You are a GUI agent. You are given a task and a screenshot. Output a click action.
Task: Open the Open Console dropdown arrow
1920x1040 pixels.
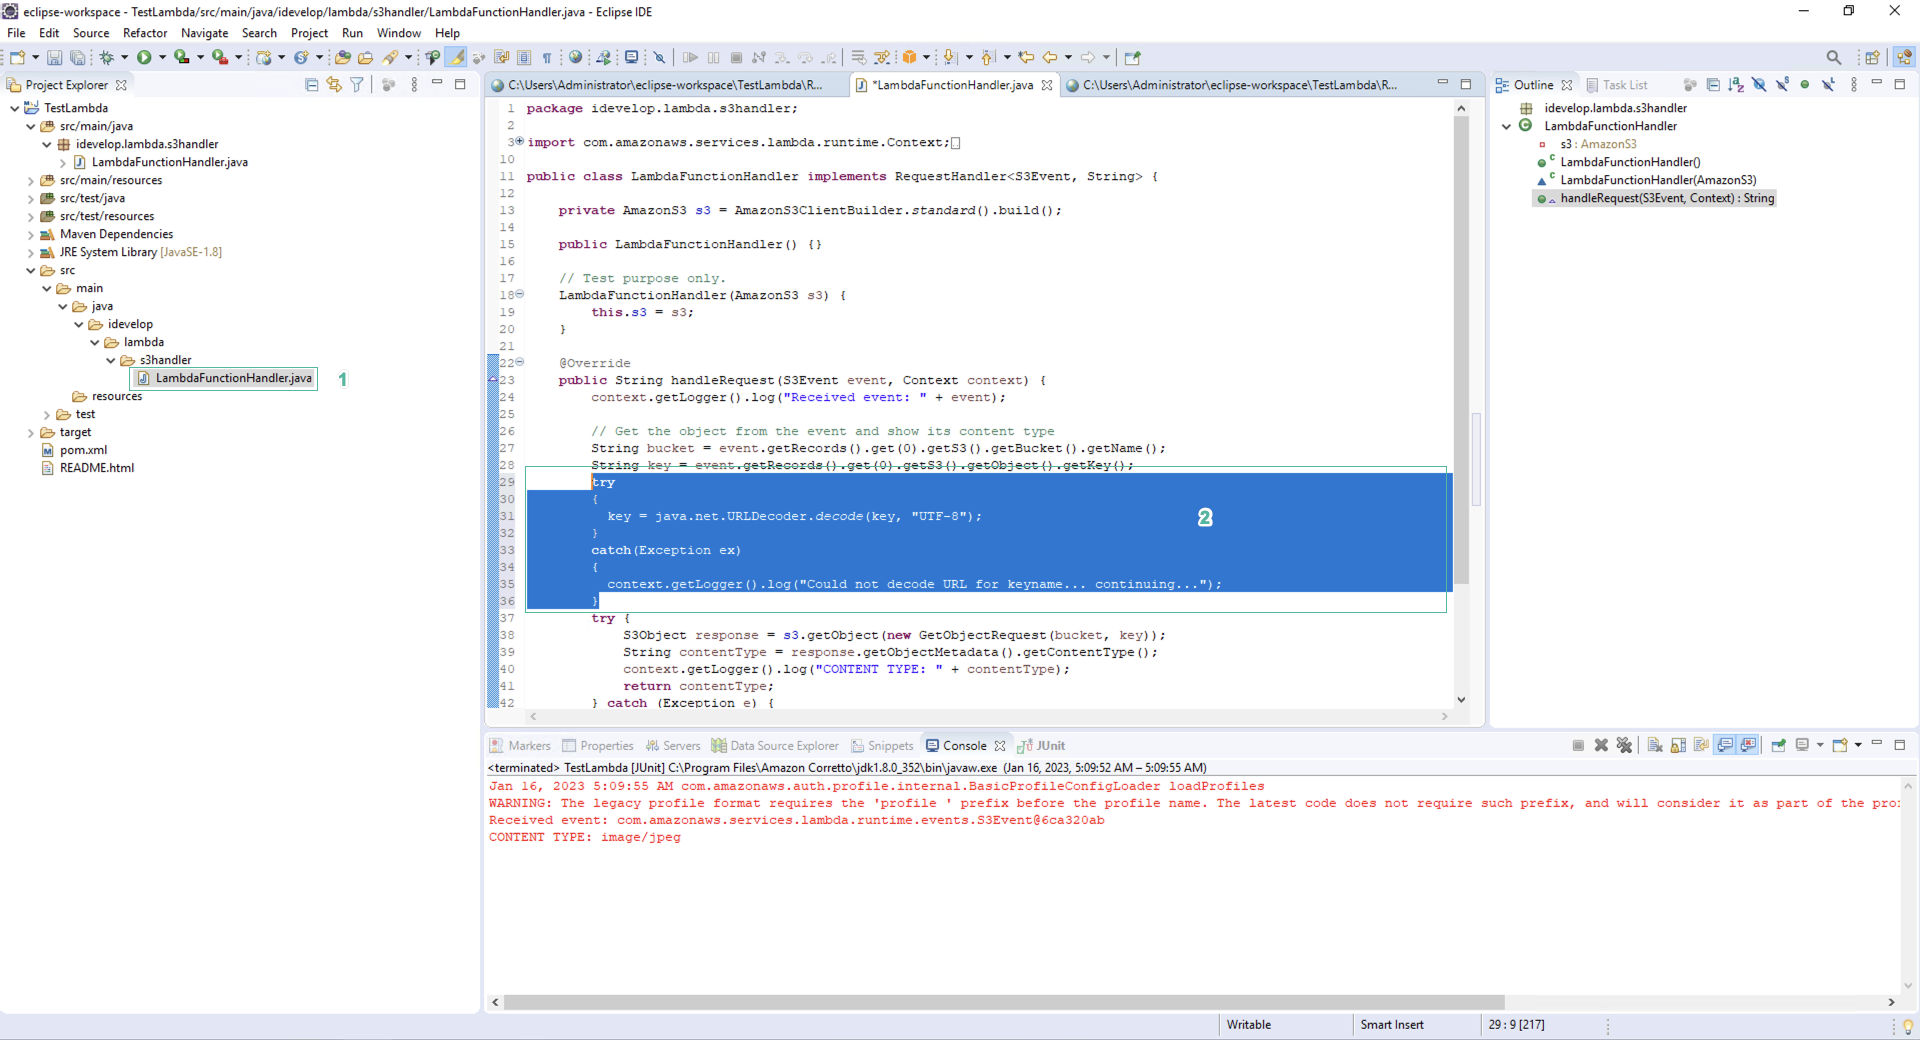click(x=1858, y=745)
